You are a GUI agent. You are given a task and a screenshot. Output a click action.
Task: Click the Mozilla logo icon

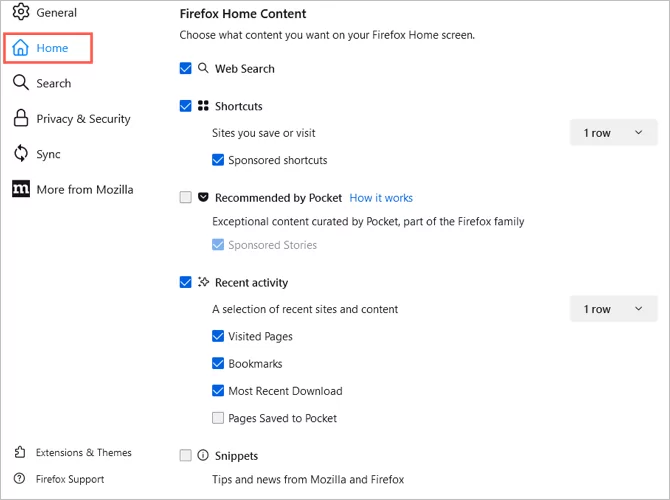coord(20,189)
